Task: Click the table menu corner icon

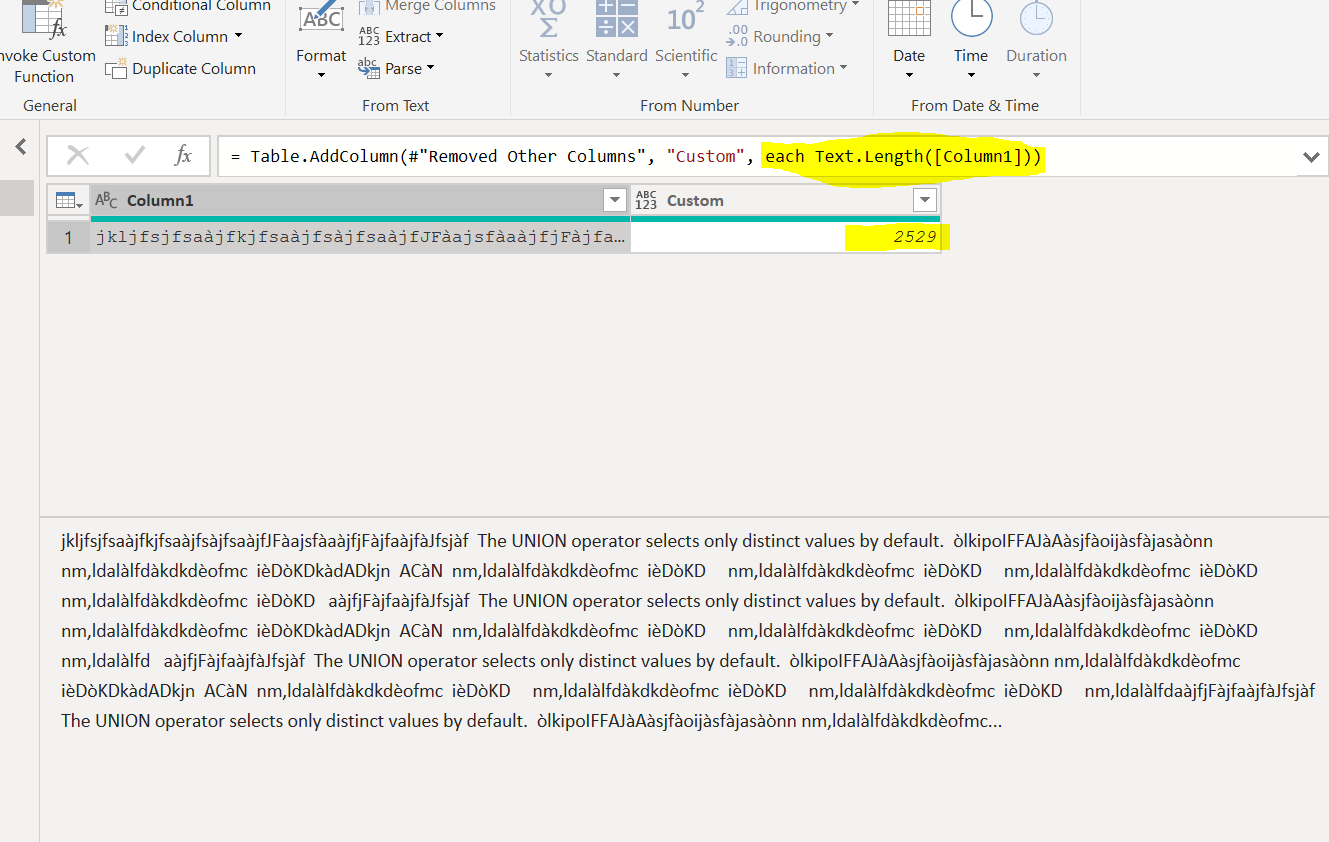Action: tap(68, 201)
